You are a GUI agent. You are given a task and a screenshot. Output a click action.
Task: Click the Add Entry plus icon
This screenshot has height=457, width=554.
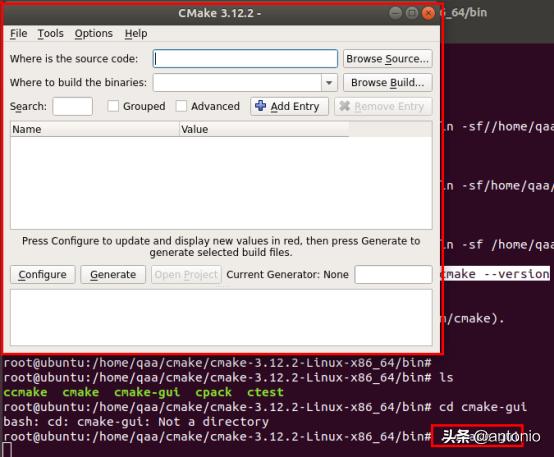pos(260,106)
